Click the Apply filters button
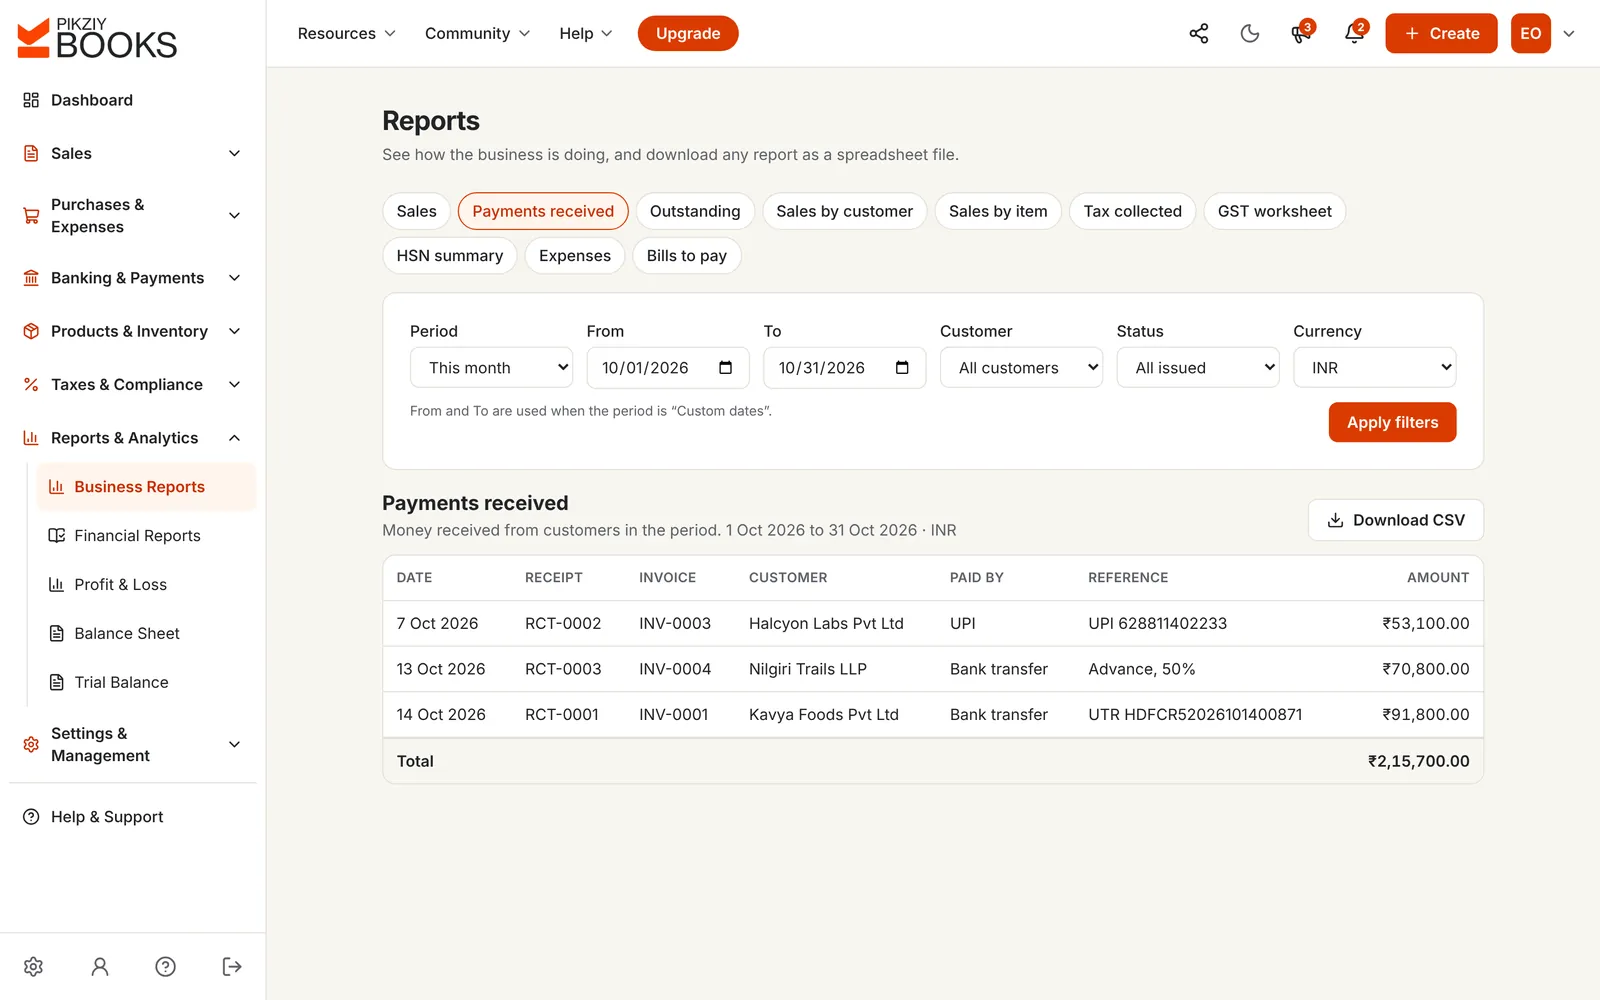1600x1000 pixels. click(1392, 422)
